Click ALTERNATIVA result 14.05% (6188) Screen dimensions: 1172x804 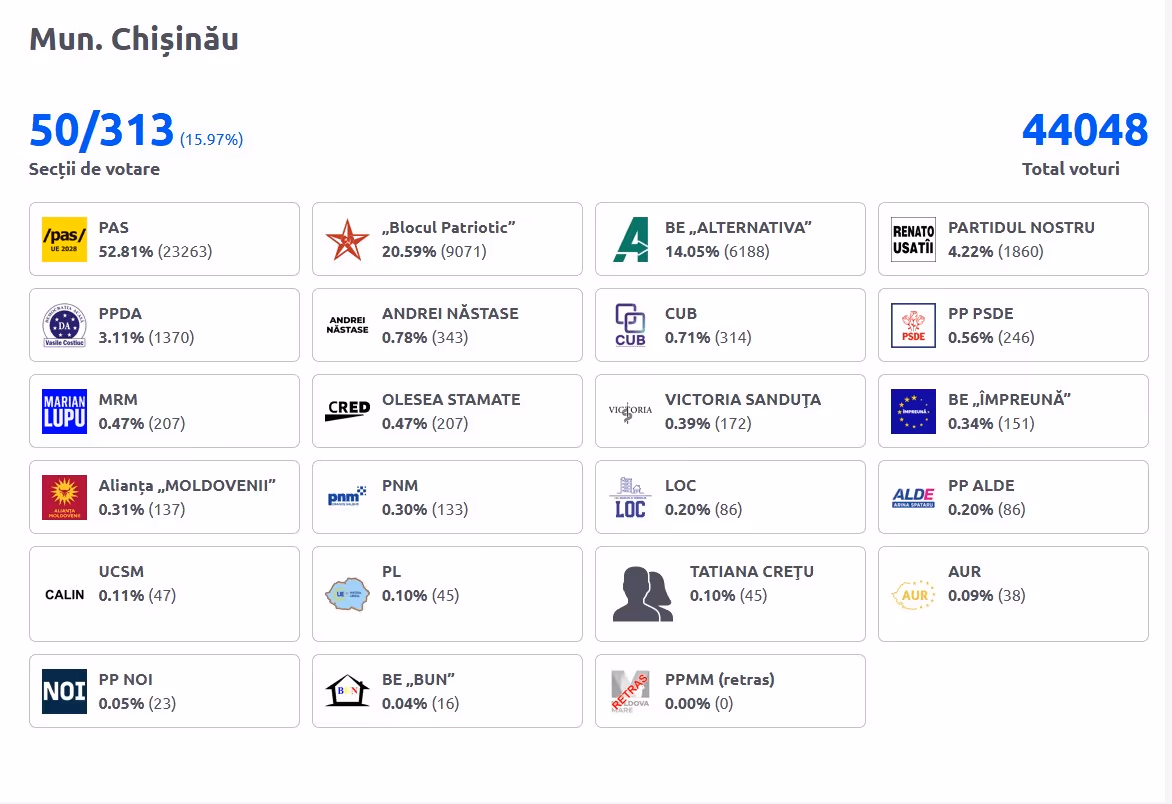pos(718,252)
